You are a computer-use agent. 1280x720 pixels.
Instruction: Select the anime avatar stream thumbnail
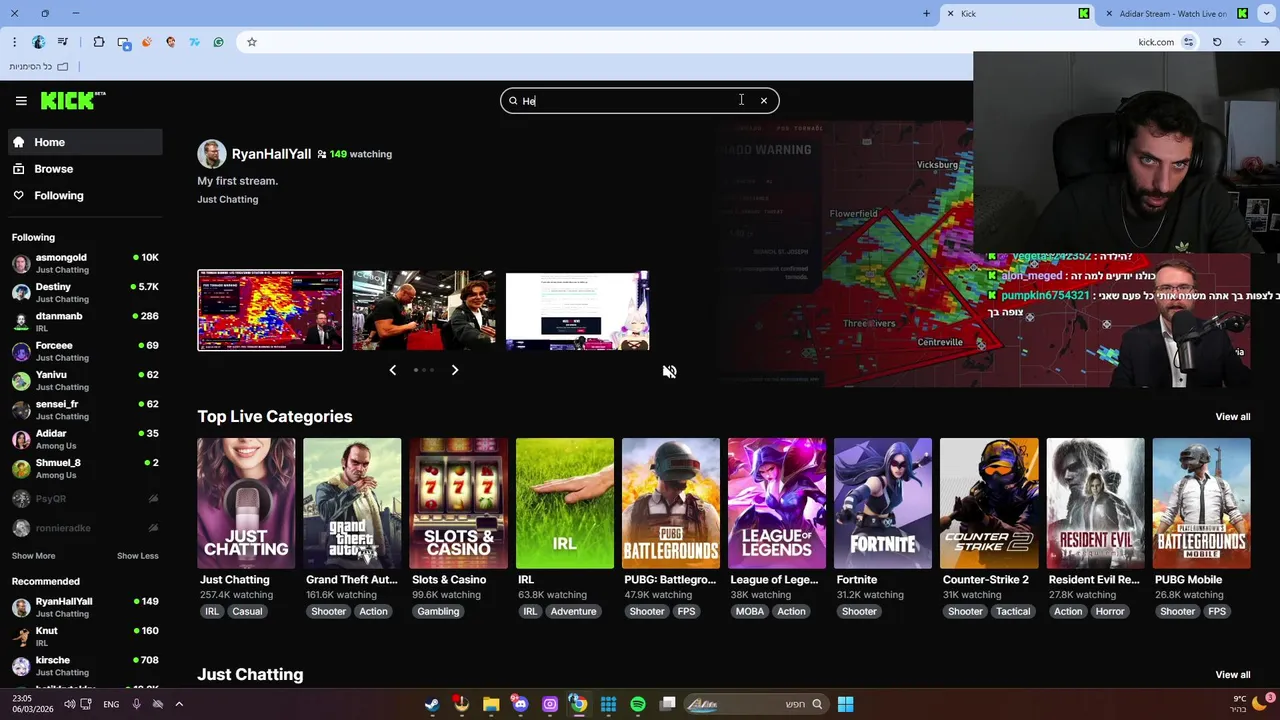click(578, 310)
